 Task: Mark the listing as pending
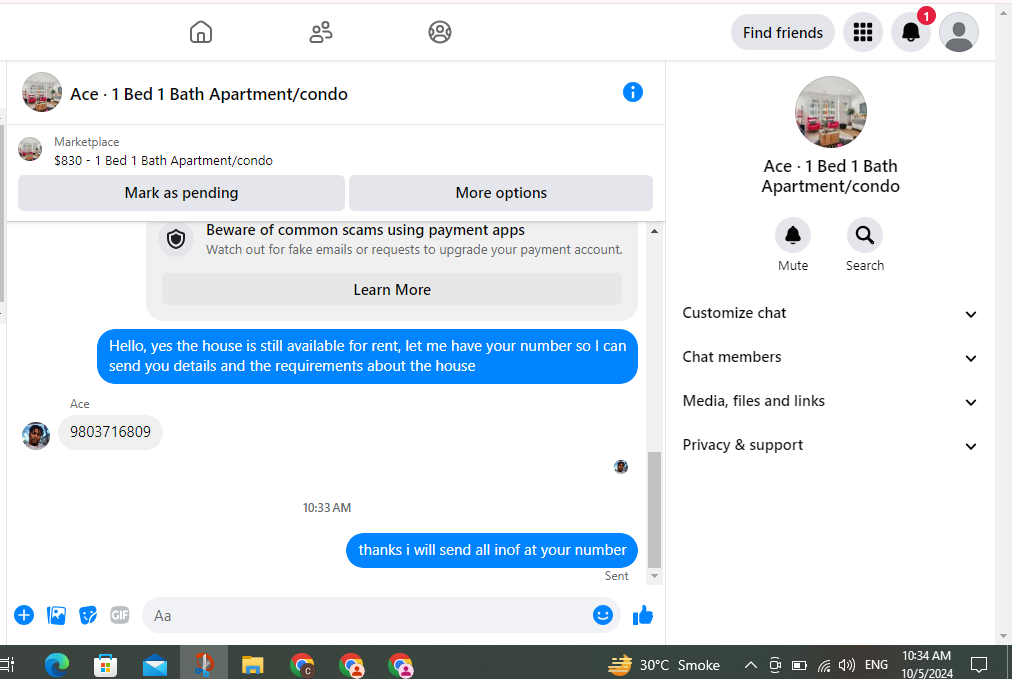click(181, 193)
